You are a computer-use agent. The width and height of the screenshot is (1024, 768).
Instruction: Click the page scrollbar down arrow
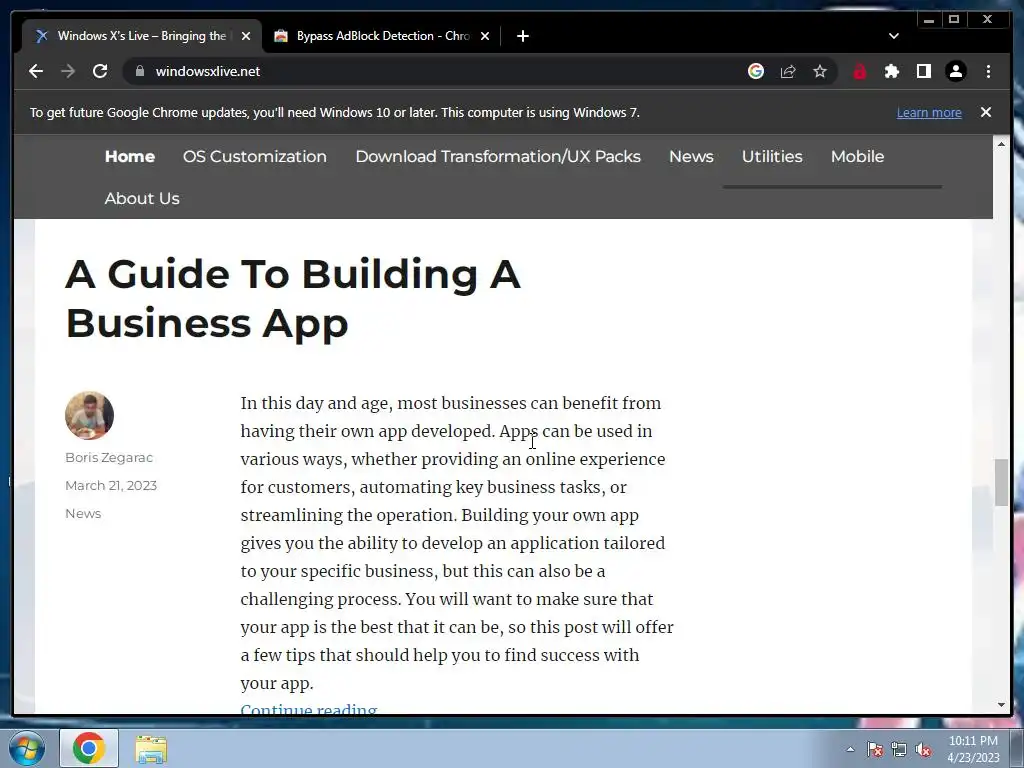[1001, 705]
